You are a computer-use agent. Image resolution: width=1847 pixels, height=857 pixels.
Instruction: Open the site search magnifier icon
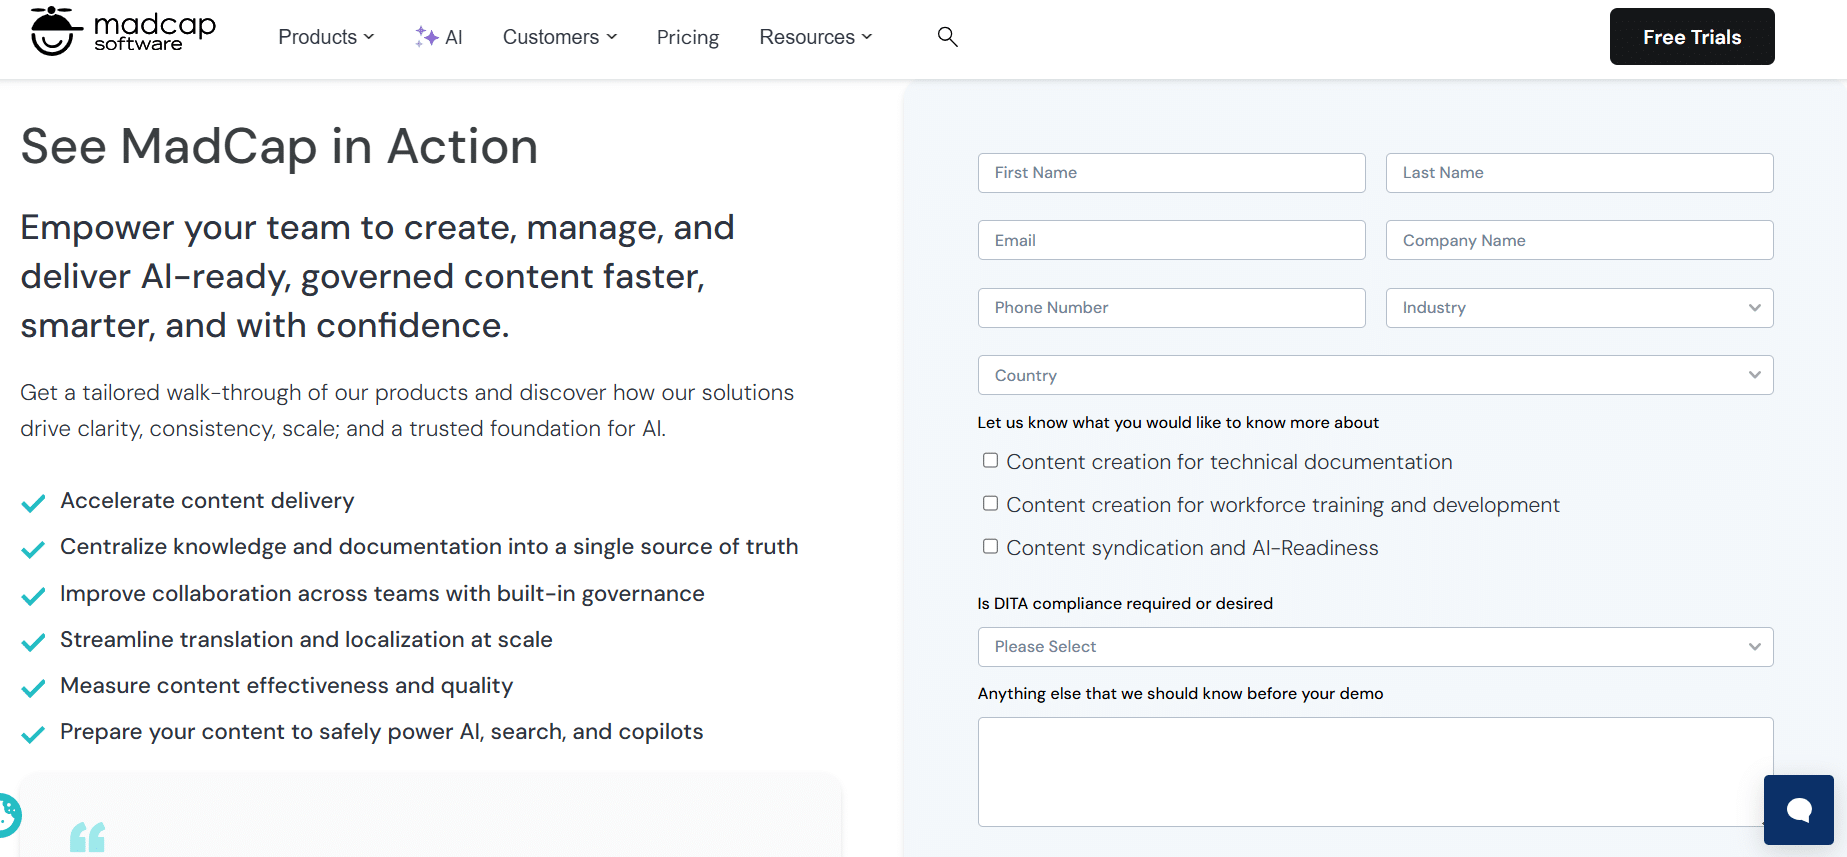point(947,37)
